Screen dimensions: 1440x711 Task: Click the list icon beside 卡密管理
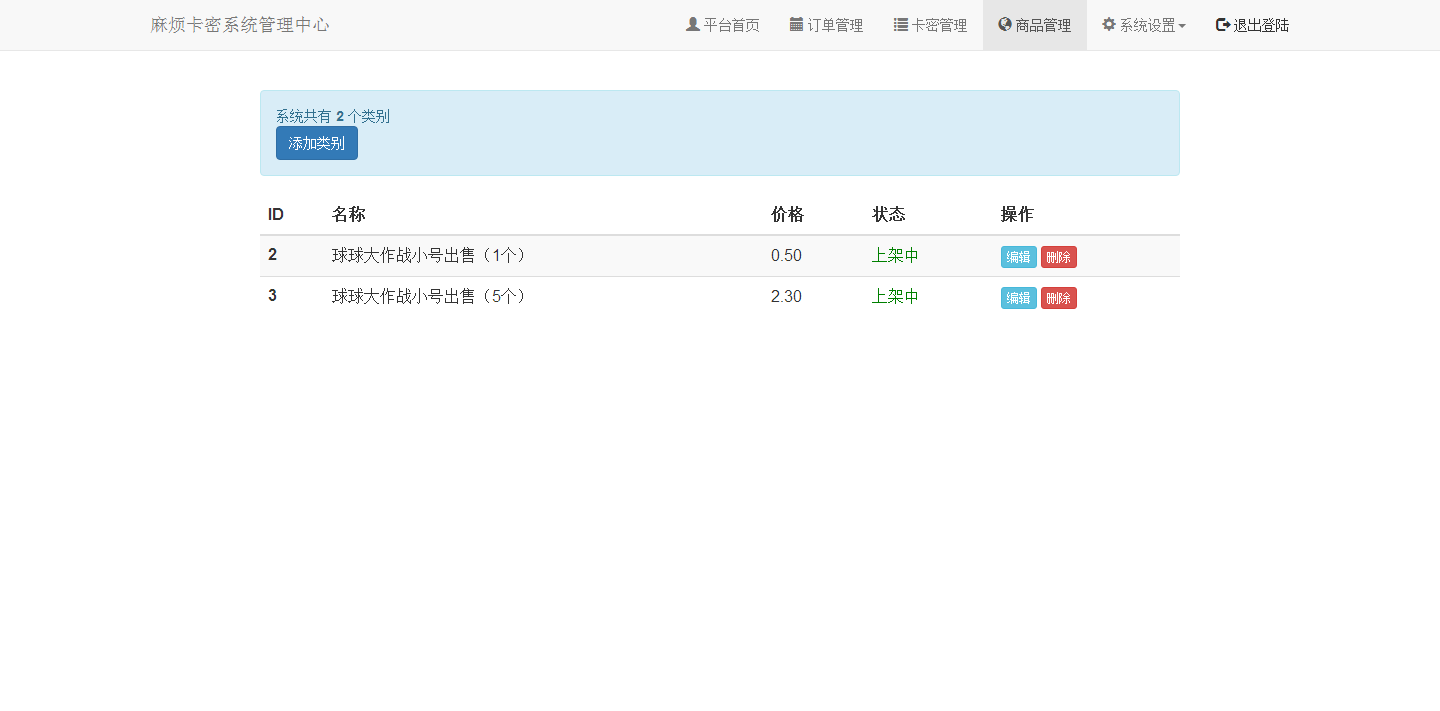point(900,24)
